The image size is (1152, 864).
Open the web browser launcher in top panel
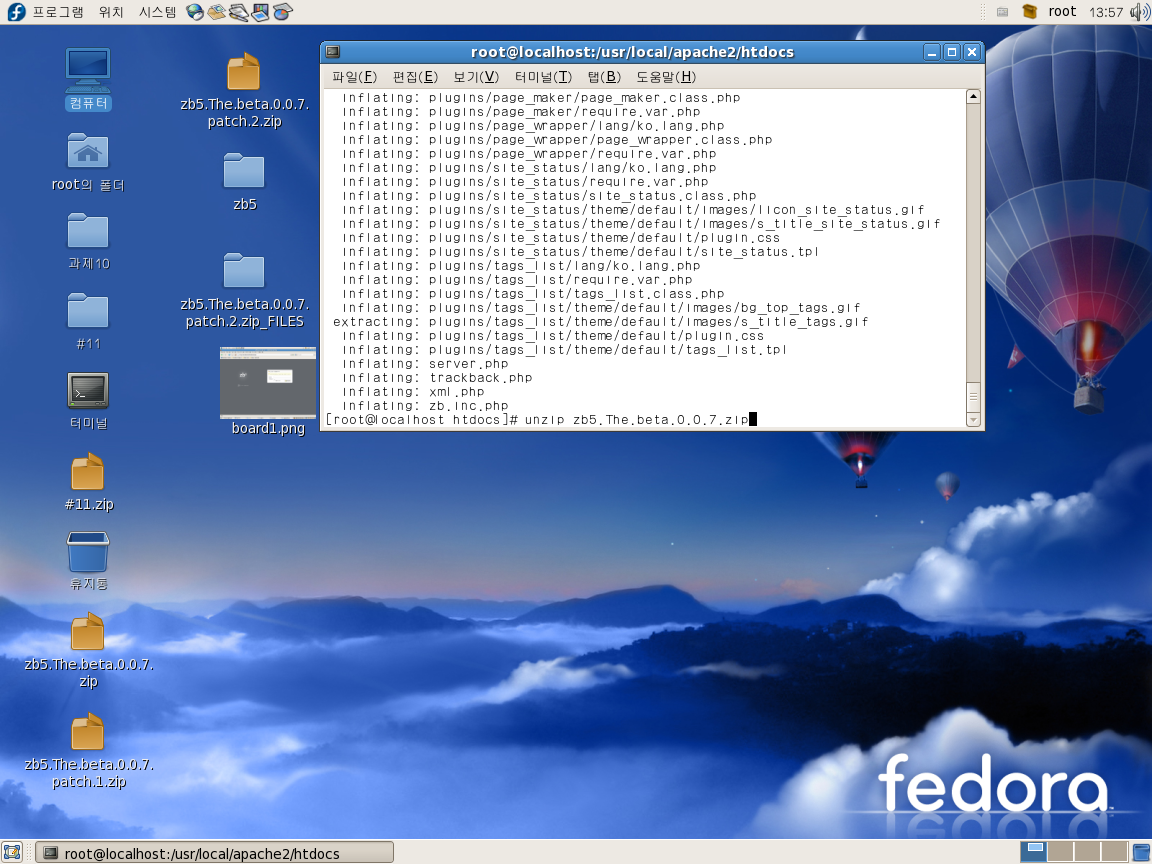tap(195, 12)
